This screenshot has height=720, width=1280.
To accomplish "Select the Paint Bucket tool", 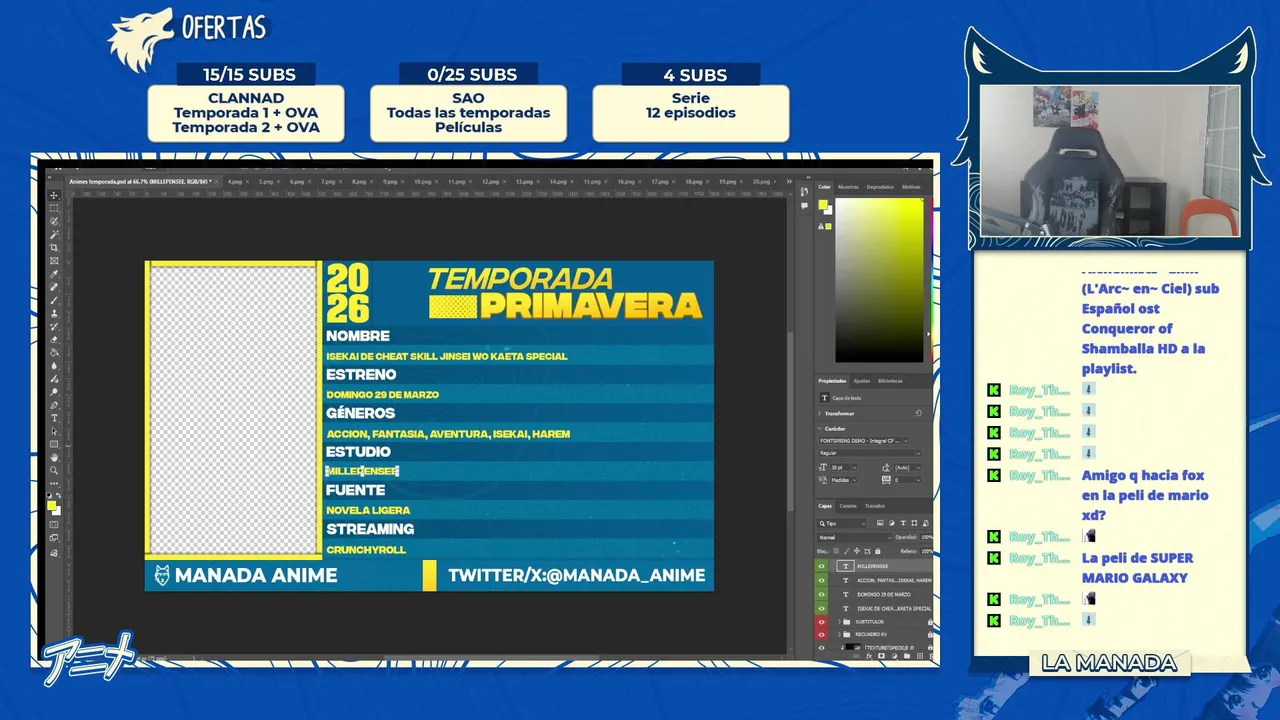I will click(54, 352).
